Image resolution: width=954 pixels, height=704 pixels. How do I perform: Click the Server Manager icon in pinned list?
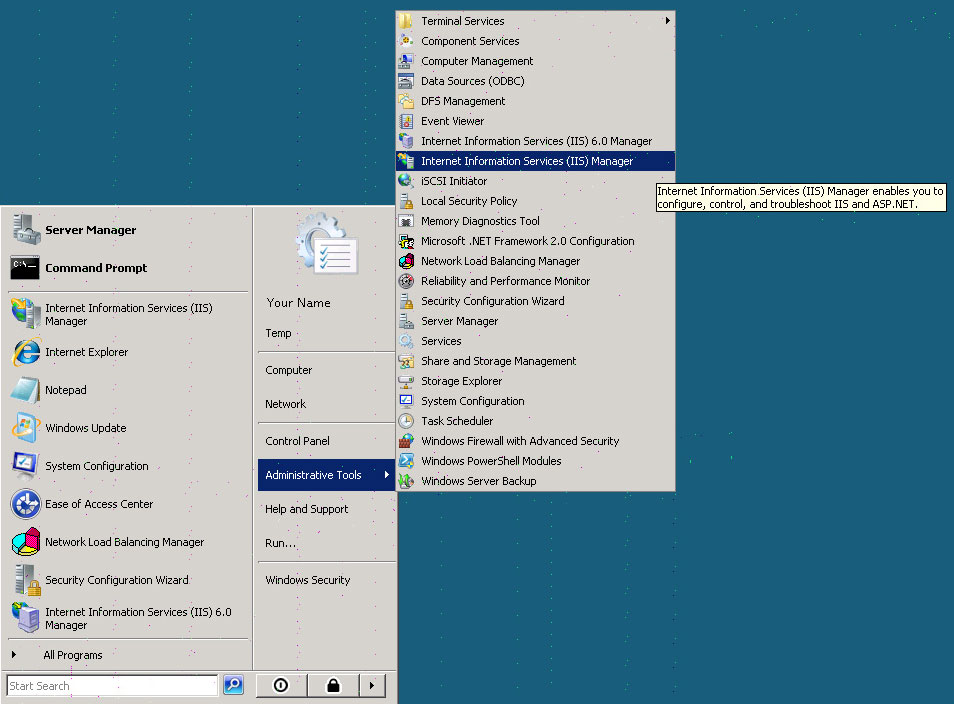pyautogui.click(x=25, y=229)
